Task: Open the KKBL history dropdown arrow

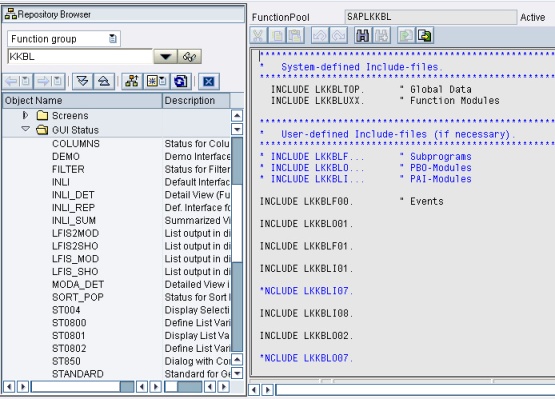Action: click(x=166, y=57)
